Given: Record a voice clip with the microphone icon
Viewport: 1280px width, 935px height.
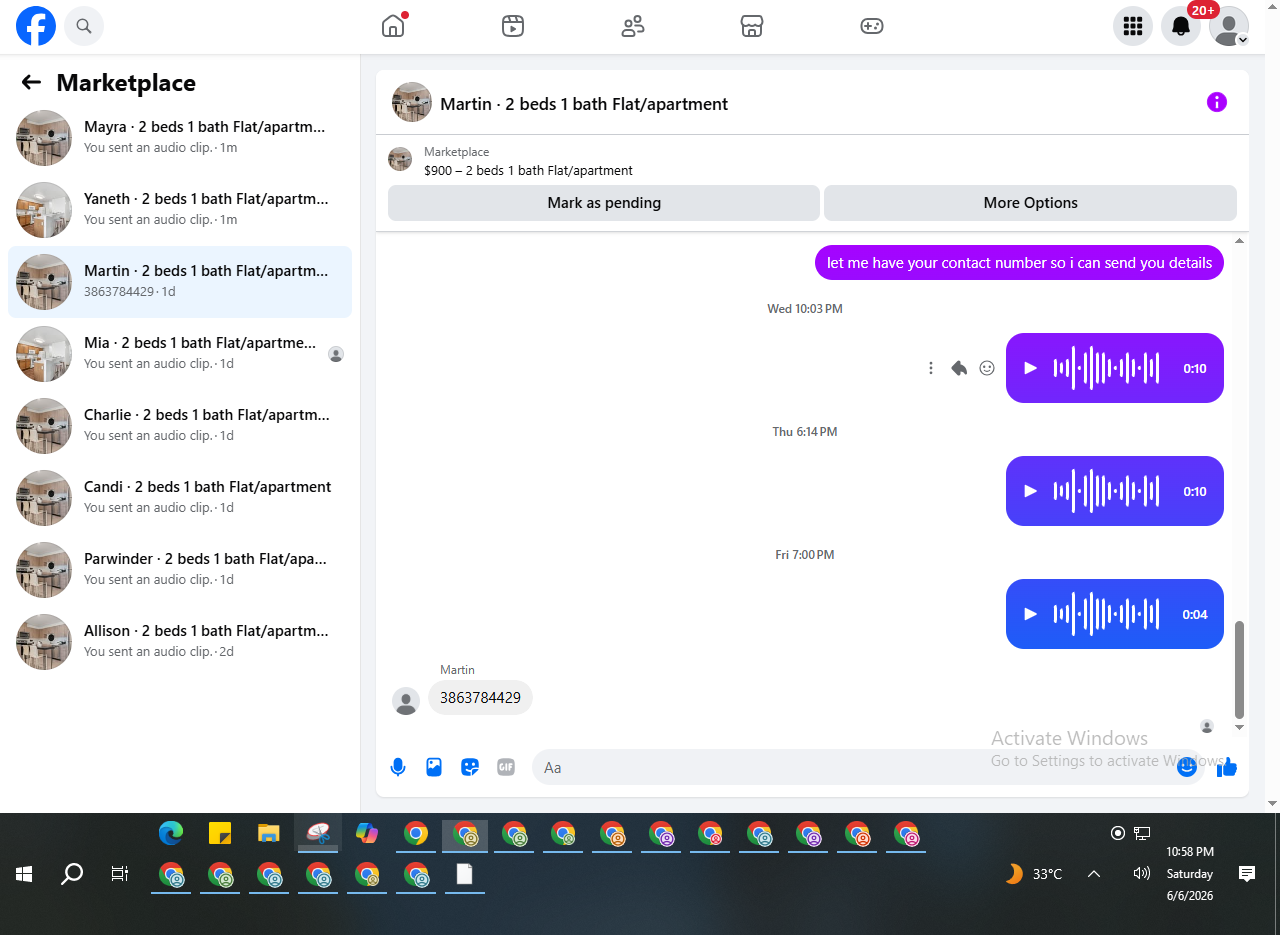Looking at the screenshot, I should pos(398,767).
